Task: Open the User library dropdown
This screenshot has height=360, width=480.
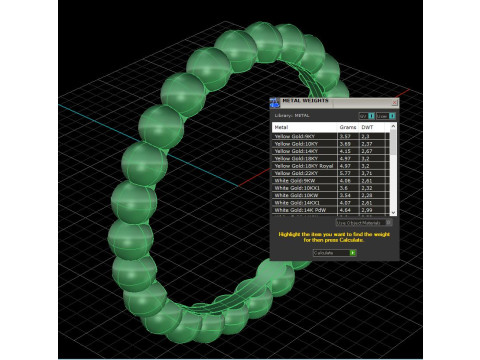Action: (x=386, y=116)
